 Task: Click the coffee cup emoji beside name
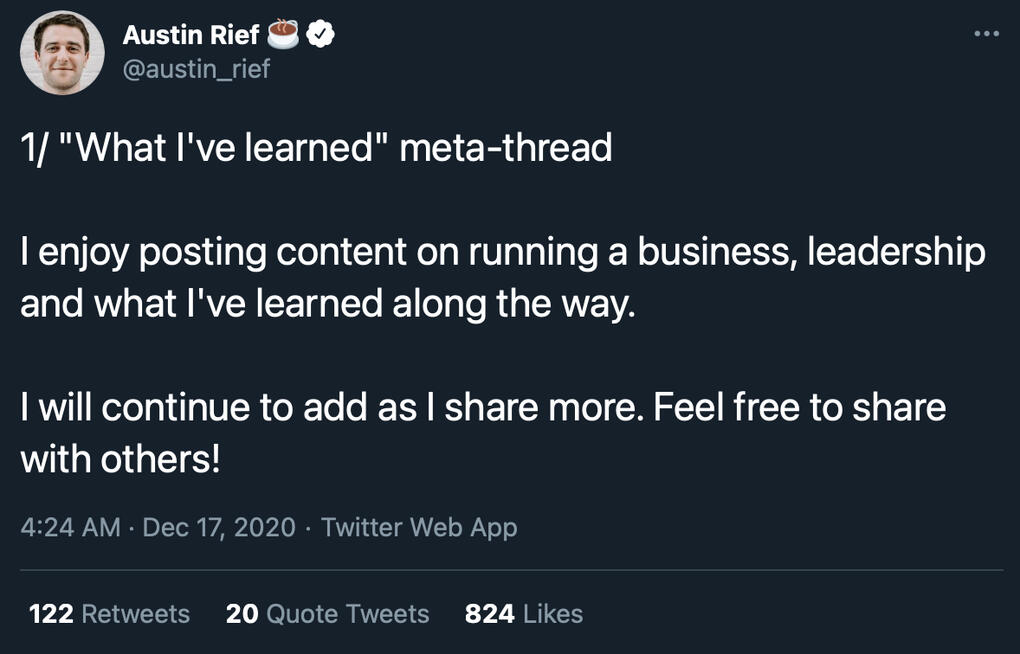(x=284, y=35)
